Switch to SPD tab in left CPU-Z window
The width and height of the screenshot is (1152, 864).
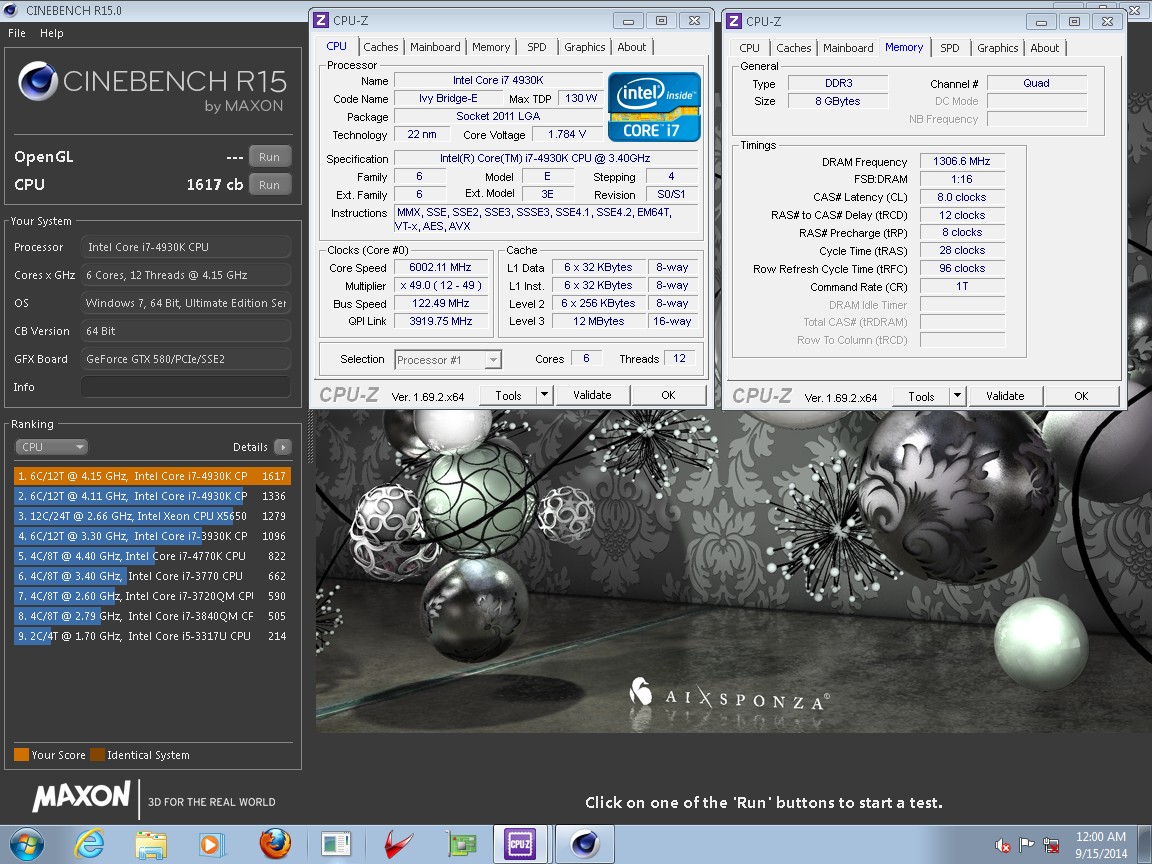point(537,47)
